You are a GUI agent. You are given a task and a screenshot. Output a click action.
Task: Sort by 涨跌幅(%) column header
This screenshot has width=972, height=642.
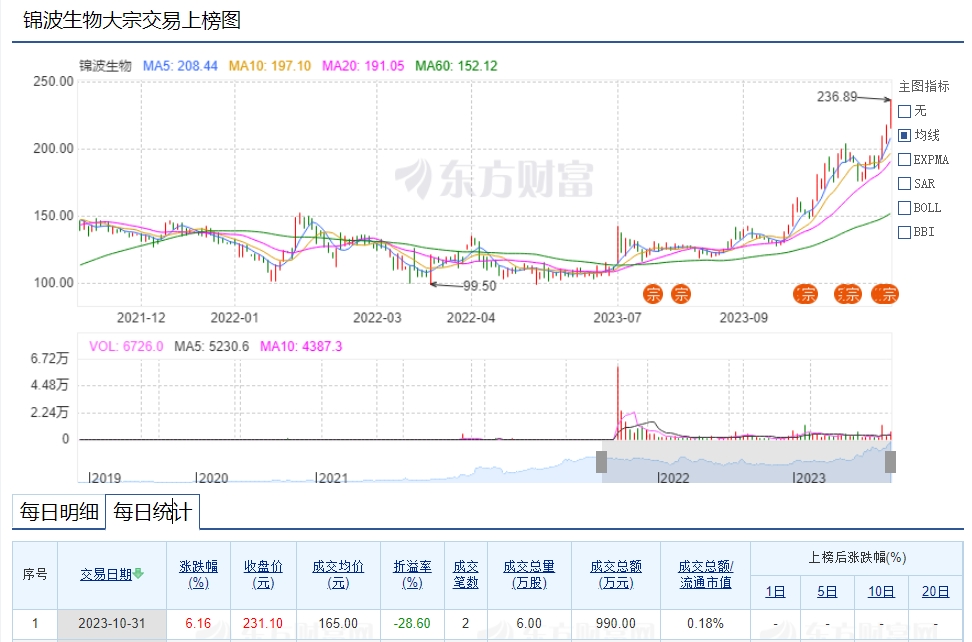pyautogui.click(x=198, y=574)
